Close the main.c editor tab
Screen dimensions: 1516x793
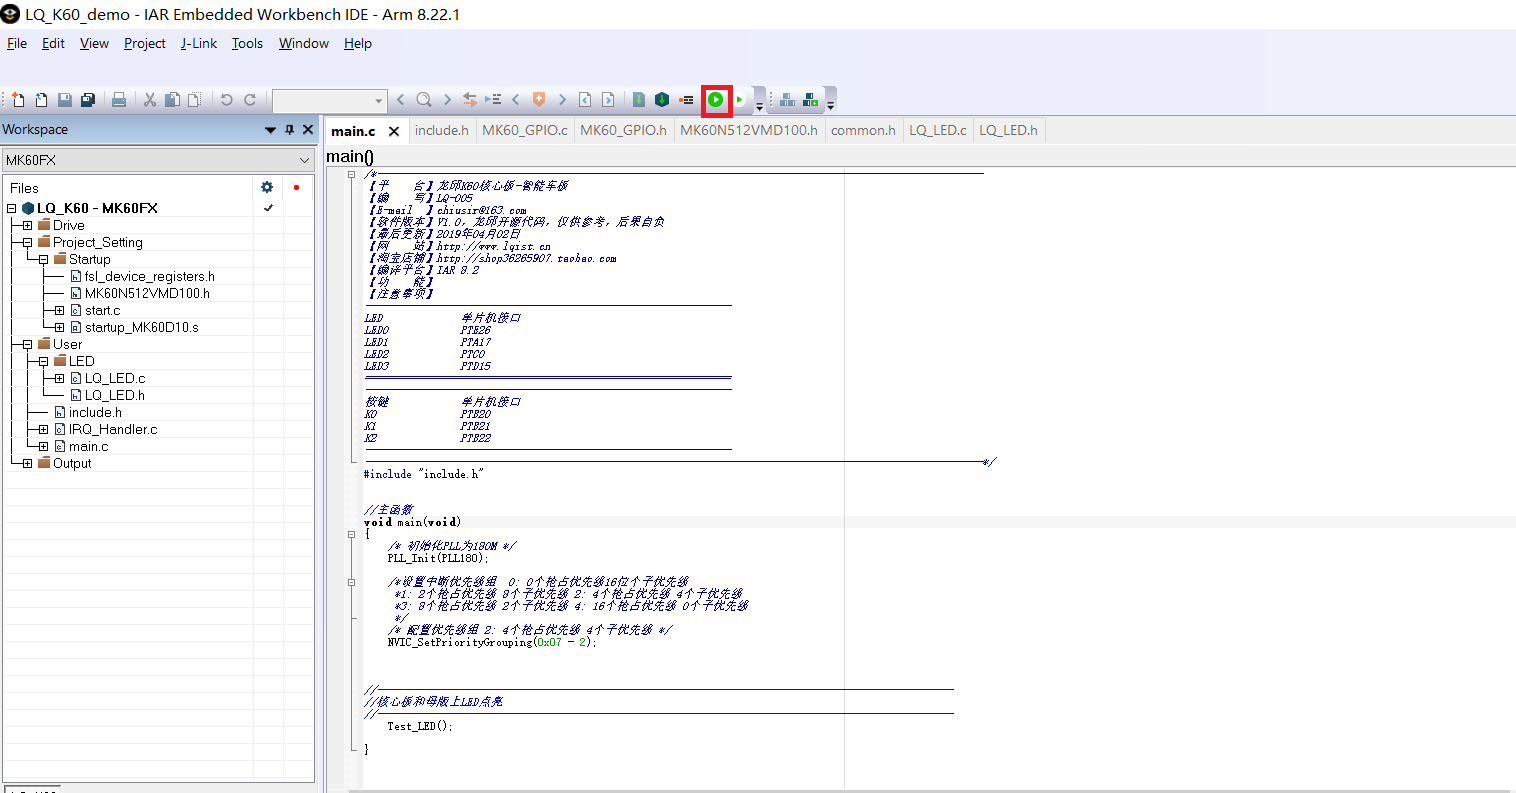click(394, 131)
